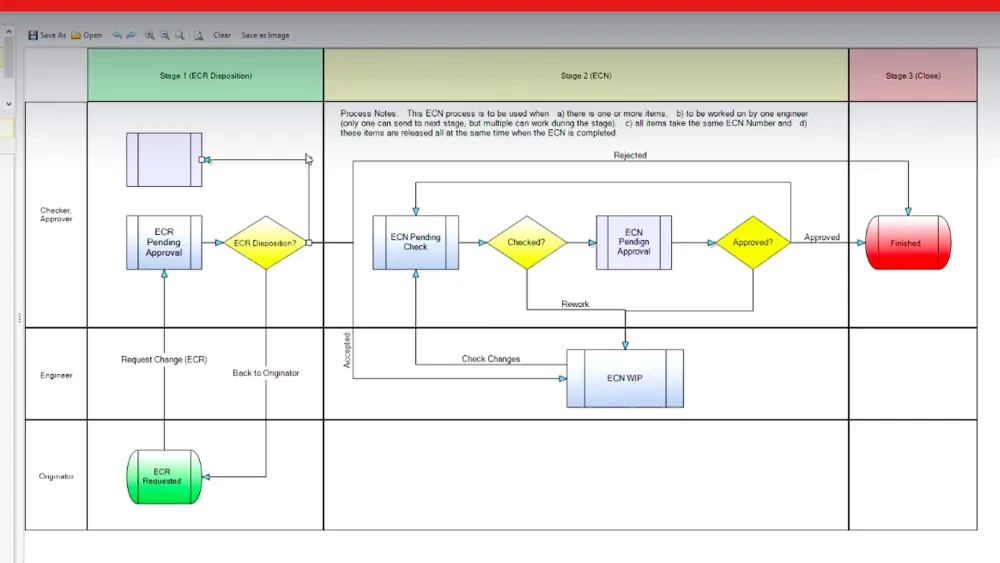Select the ECR Disposition? decision diamond
Viewport: 1000px width, 563px height.
pos(265,243)
